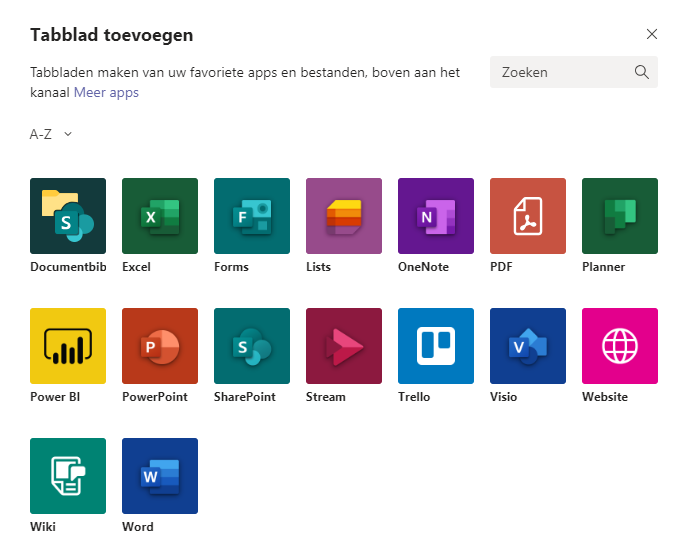Choose the Forms app icon
The height and width of the screenshot is (549, 684).
(x=252, y=216)
